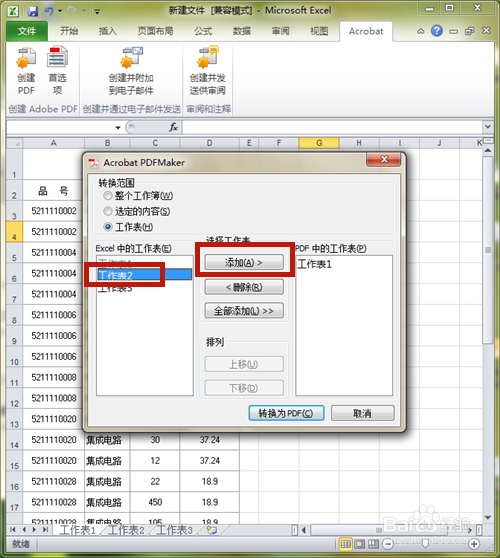
Task: Go to last sheet navigation arrow
Action: click(45, 530)
